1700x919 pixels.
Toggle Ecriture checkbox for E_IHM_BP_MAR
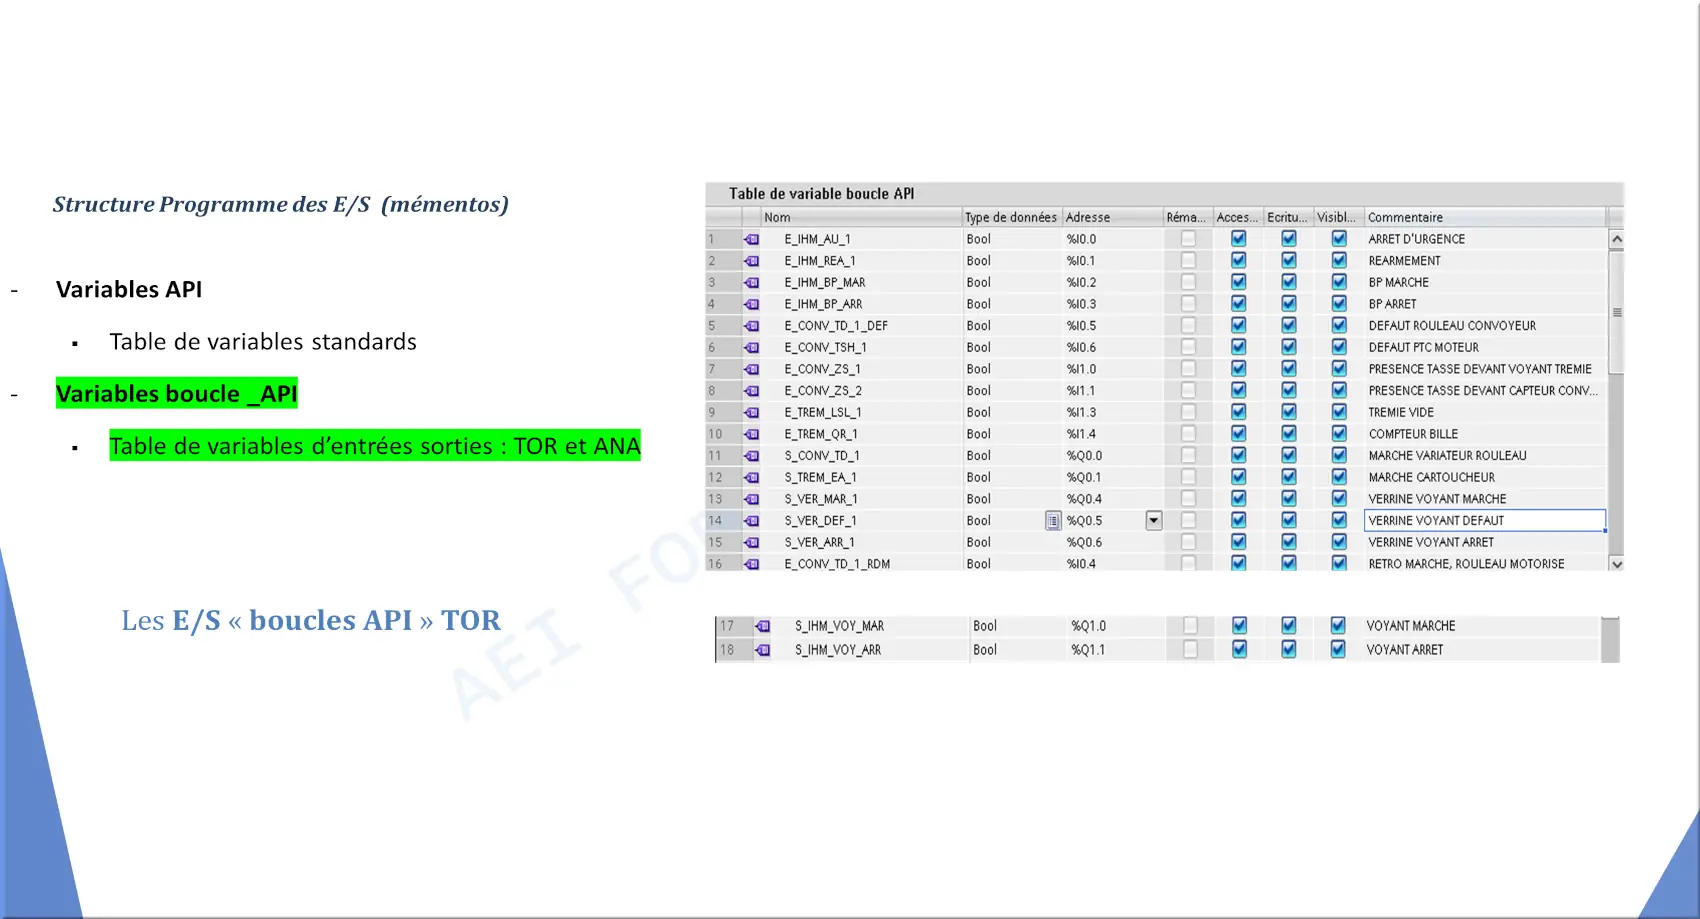pyautogui.click(x=1289, y=282)
